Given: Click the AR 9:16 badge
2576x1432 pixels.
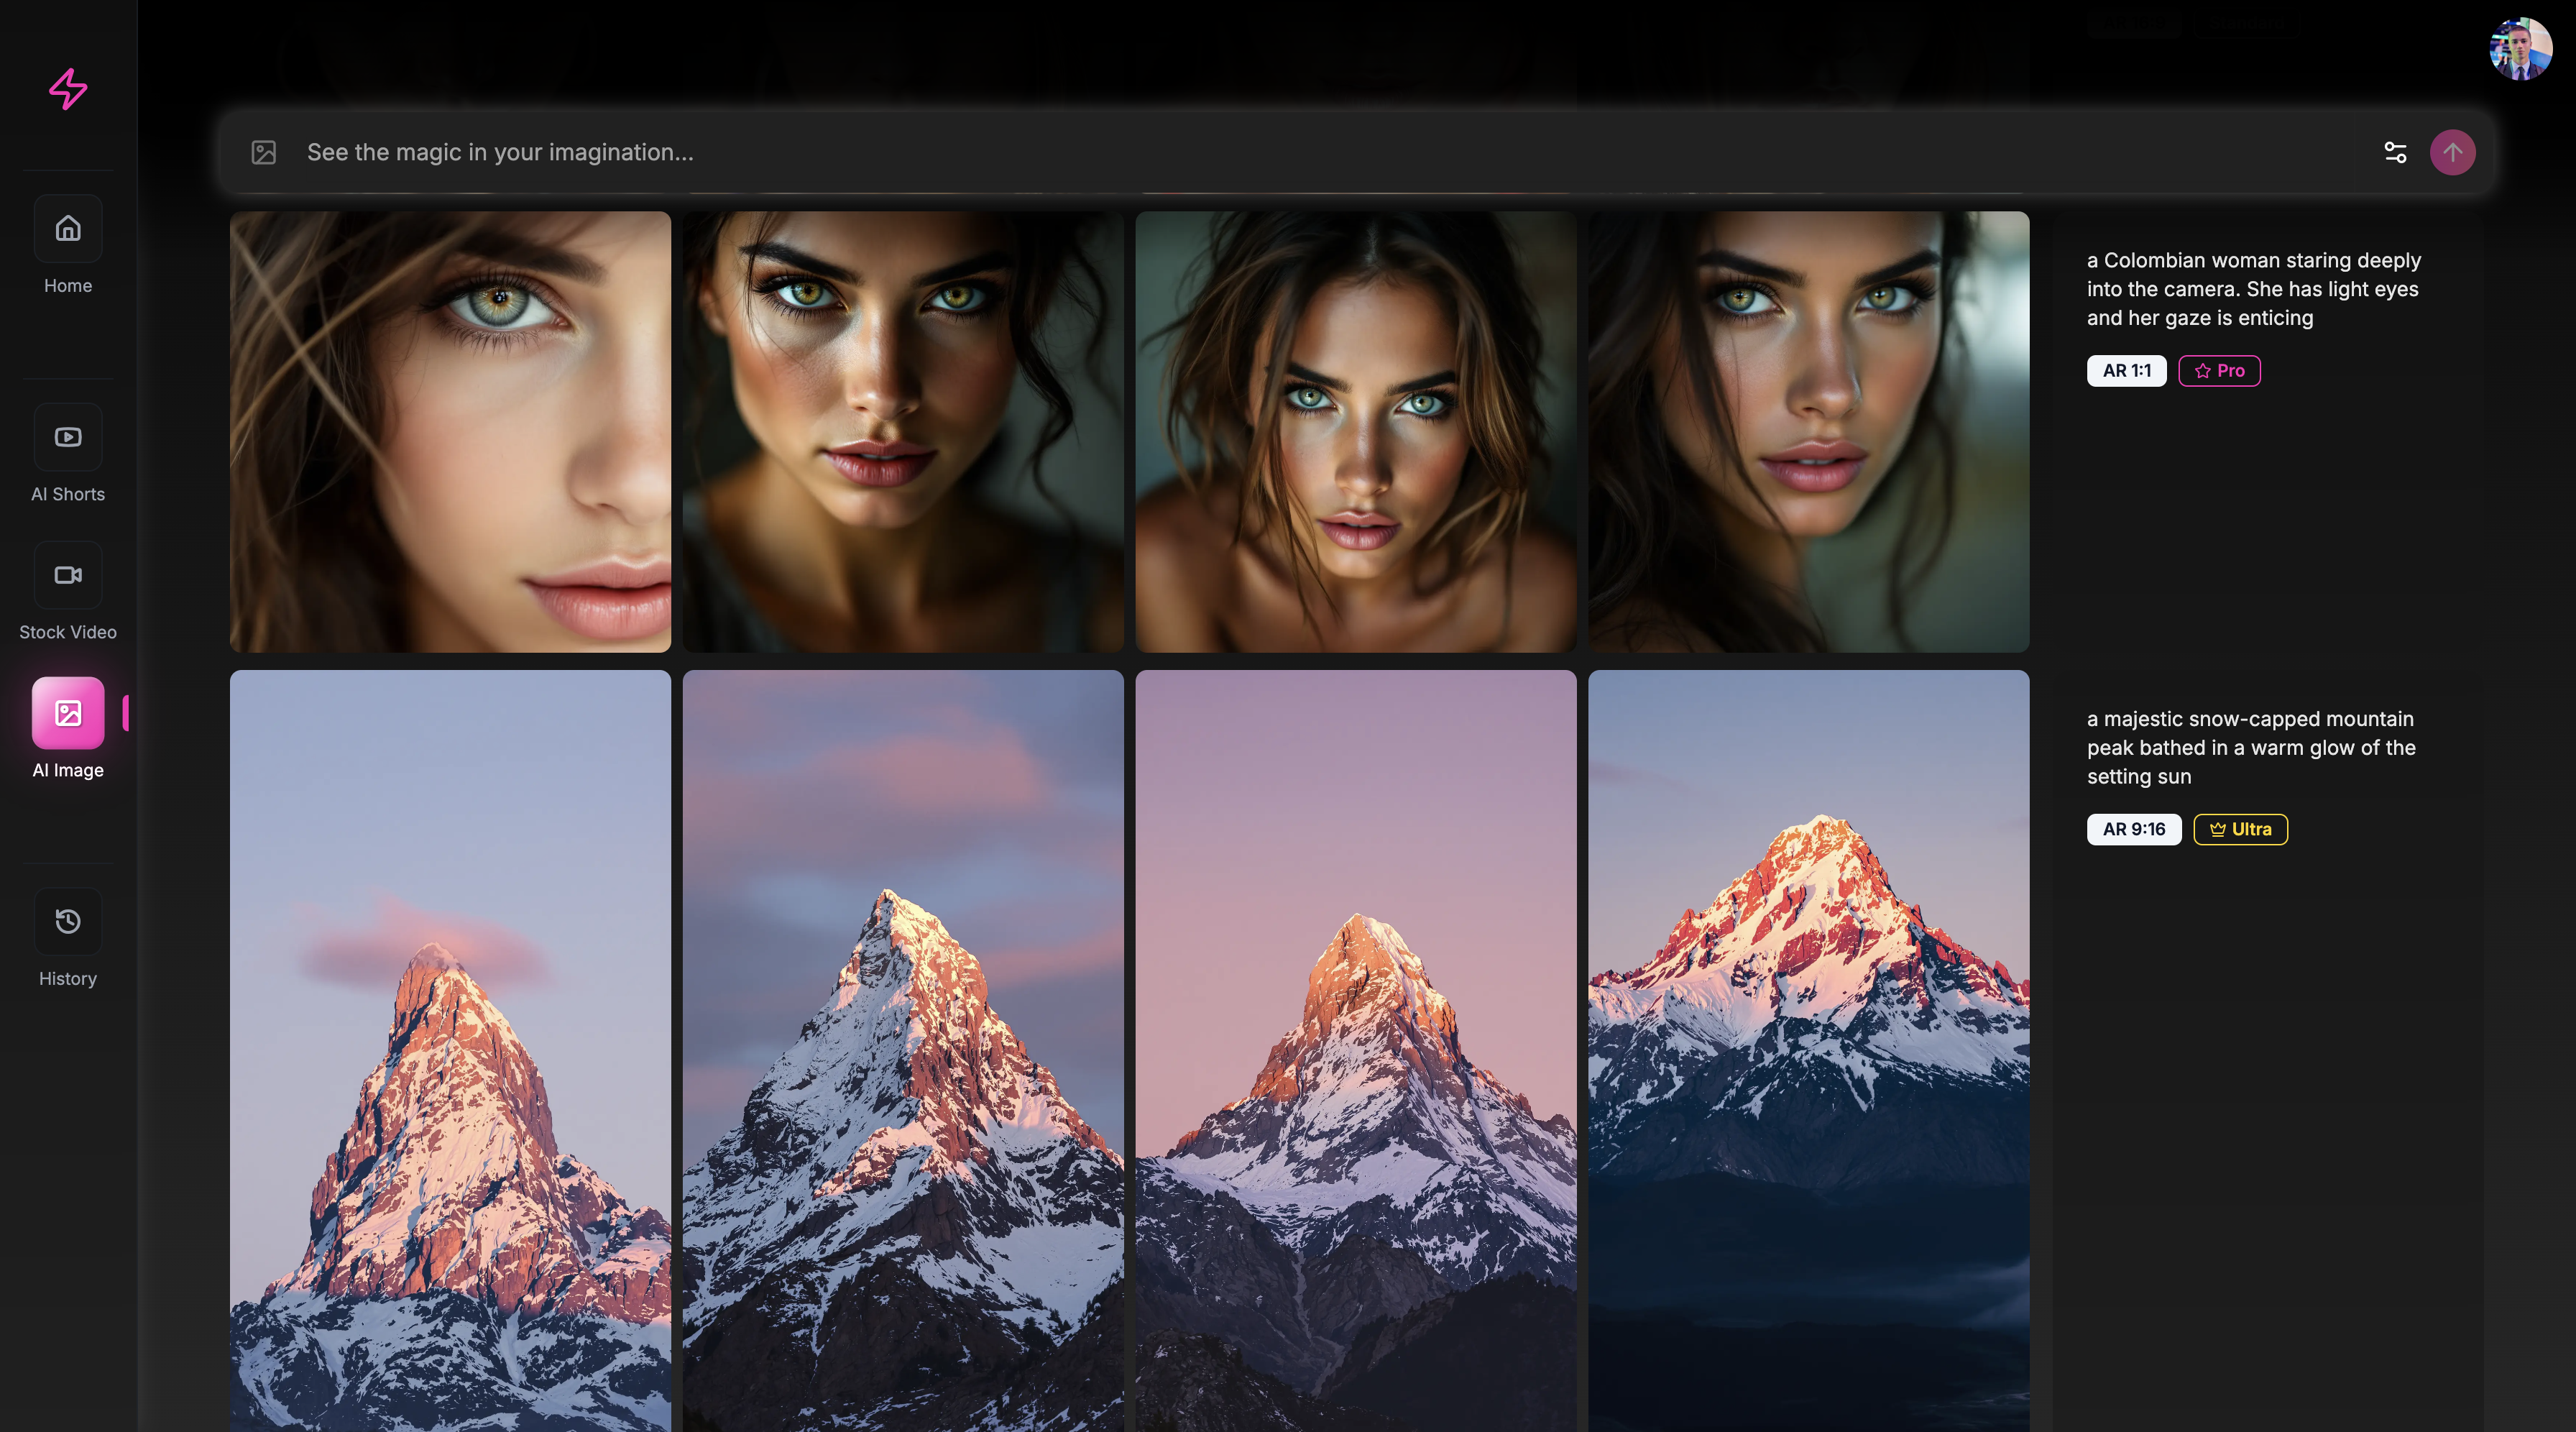Looking at the screenshot, I should pos(2133,829).
